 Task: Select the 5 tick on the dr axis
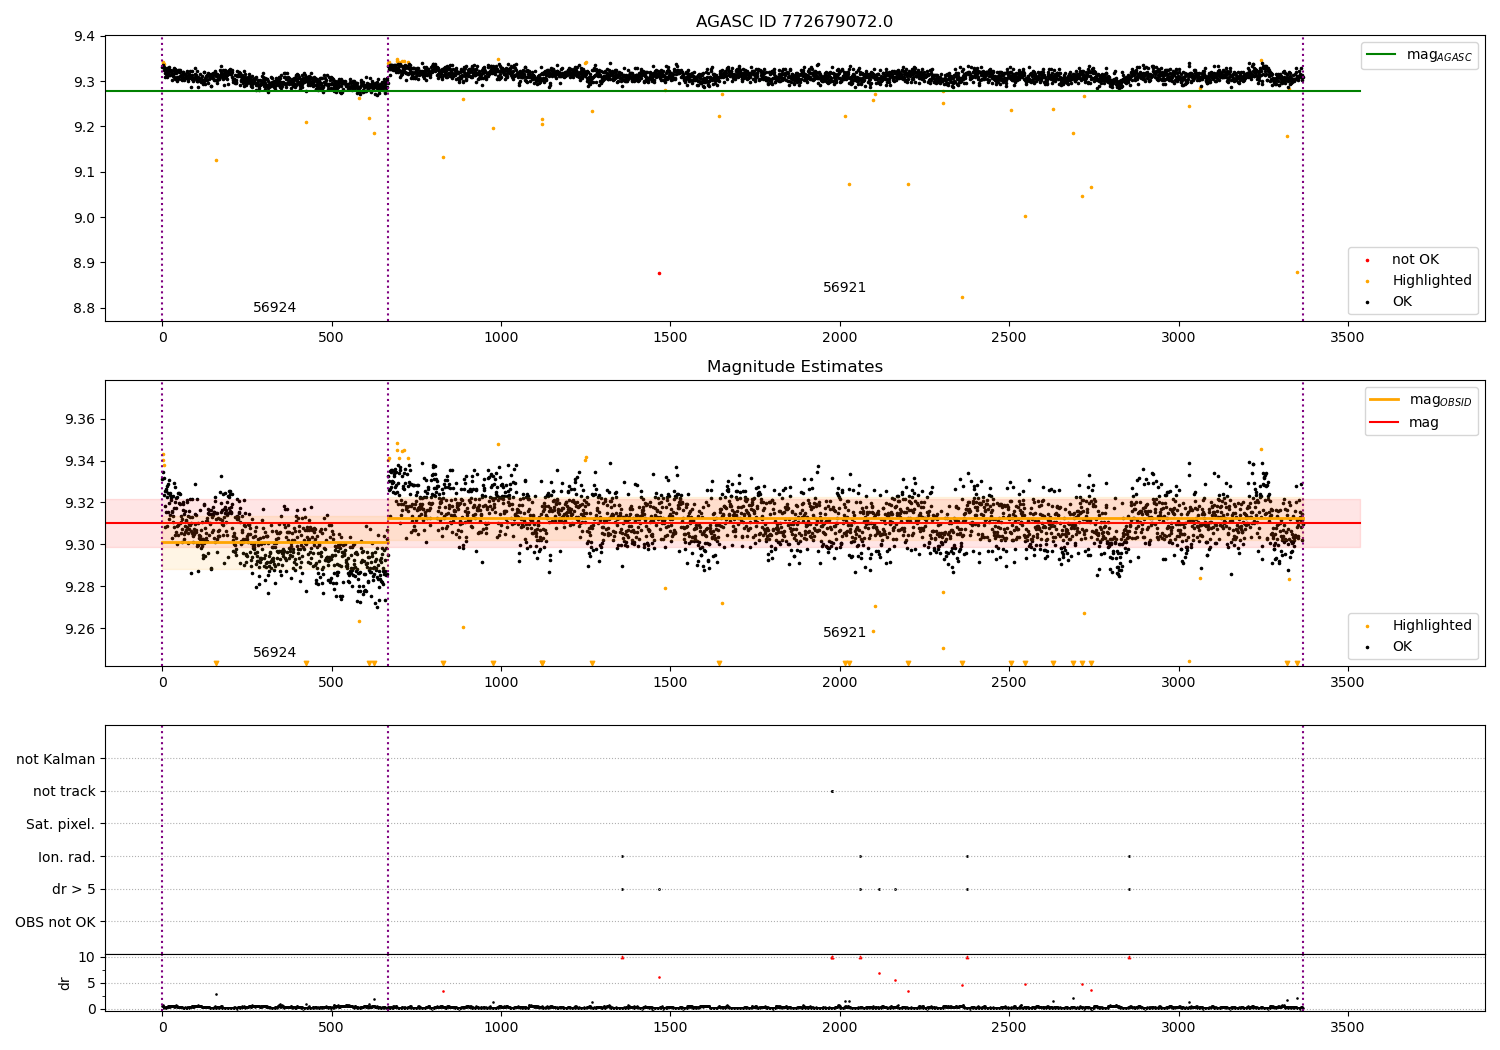pyautogui.click(x=91, y=983)
